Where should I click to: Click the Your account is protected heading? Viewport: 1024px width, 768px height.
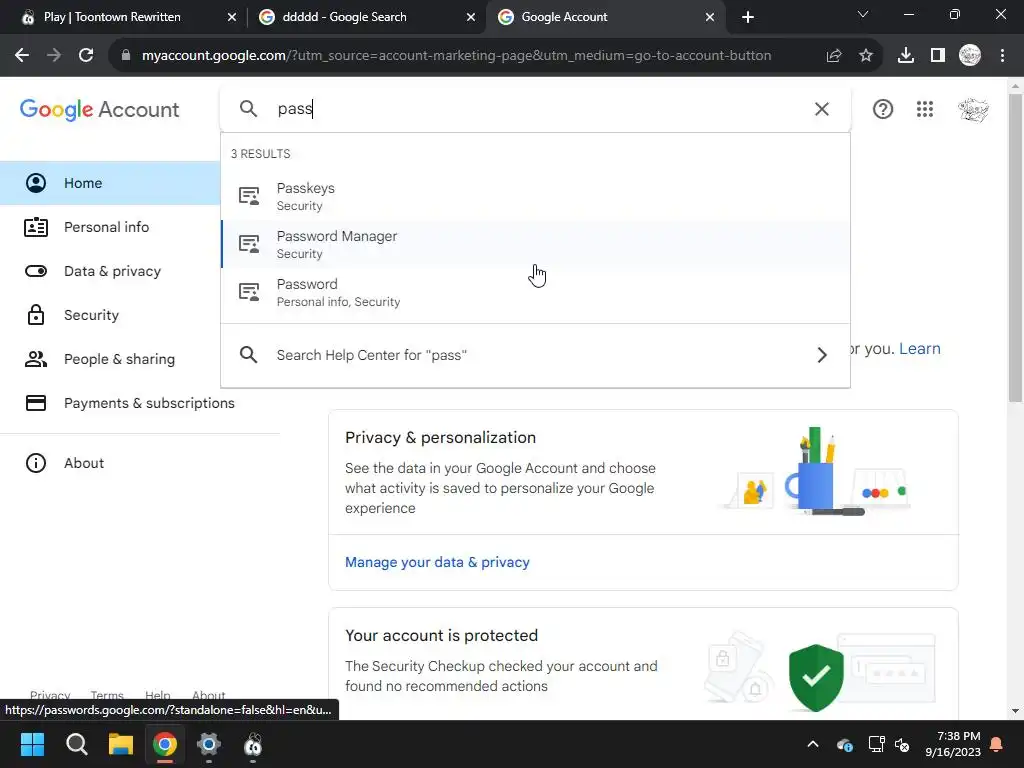tap(441, 635)
